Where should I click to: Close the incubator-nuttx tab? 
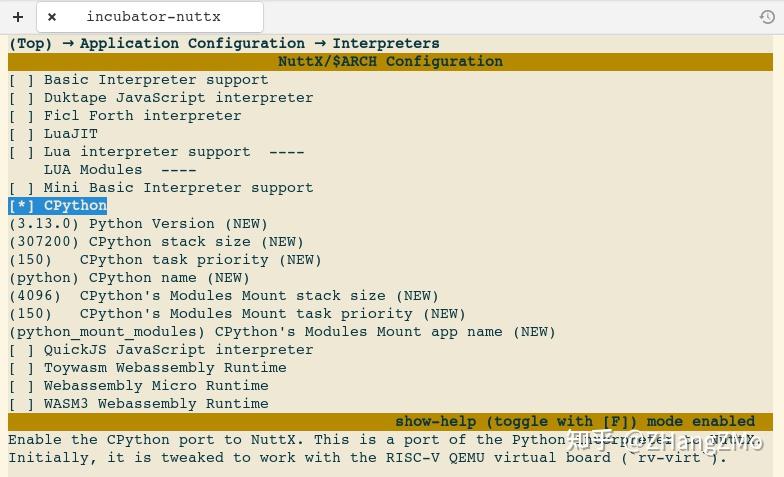coord(52,16)
